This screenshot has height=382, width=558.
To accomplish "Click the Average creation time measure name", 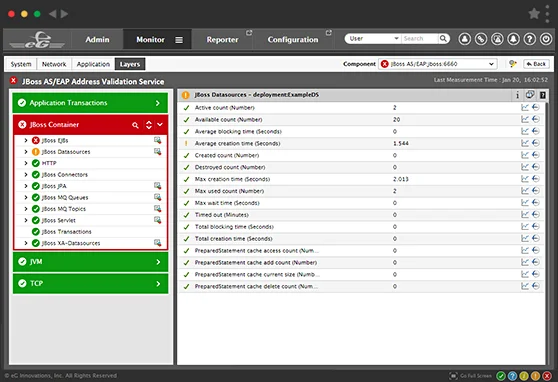I will [x=237, y=143].
